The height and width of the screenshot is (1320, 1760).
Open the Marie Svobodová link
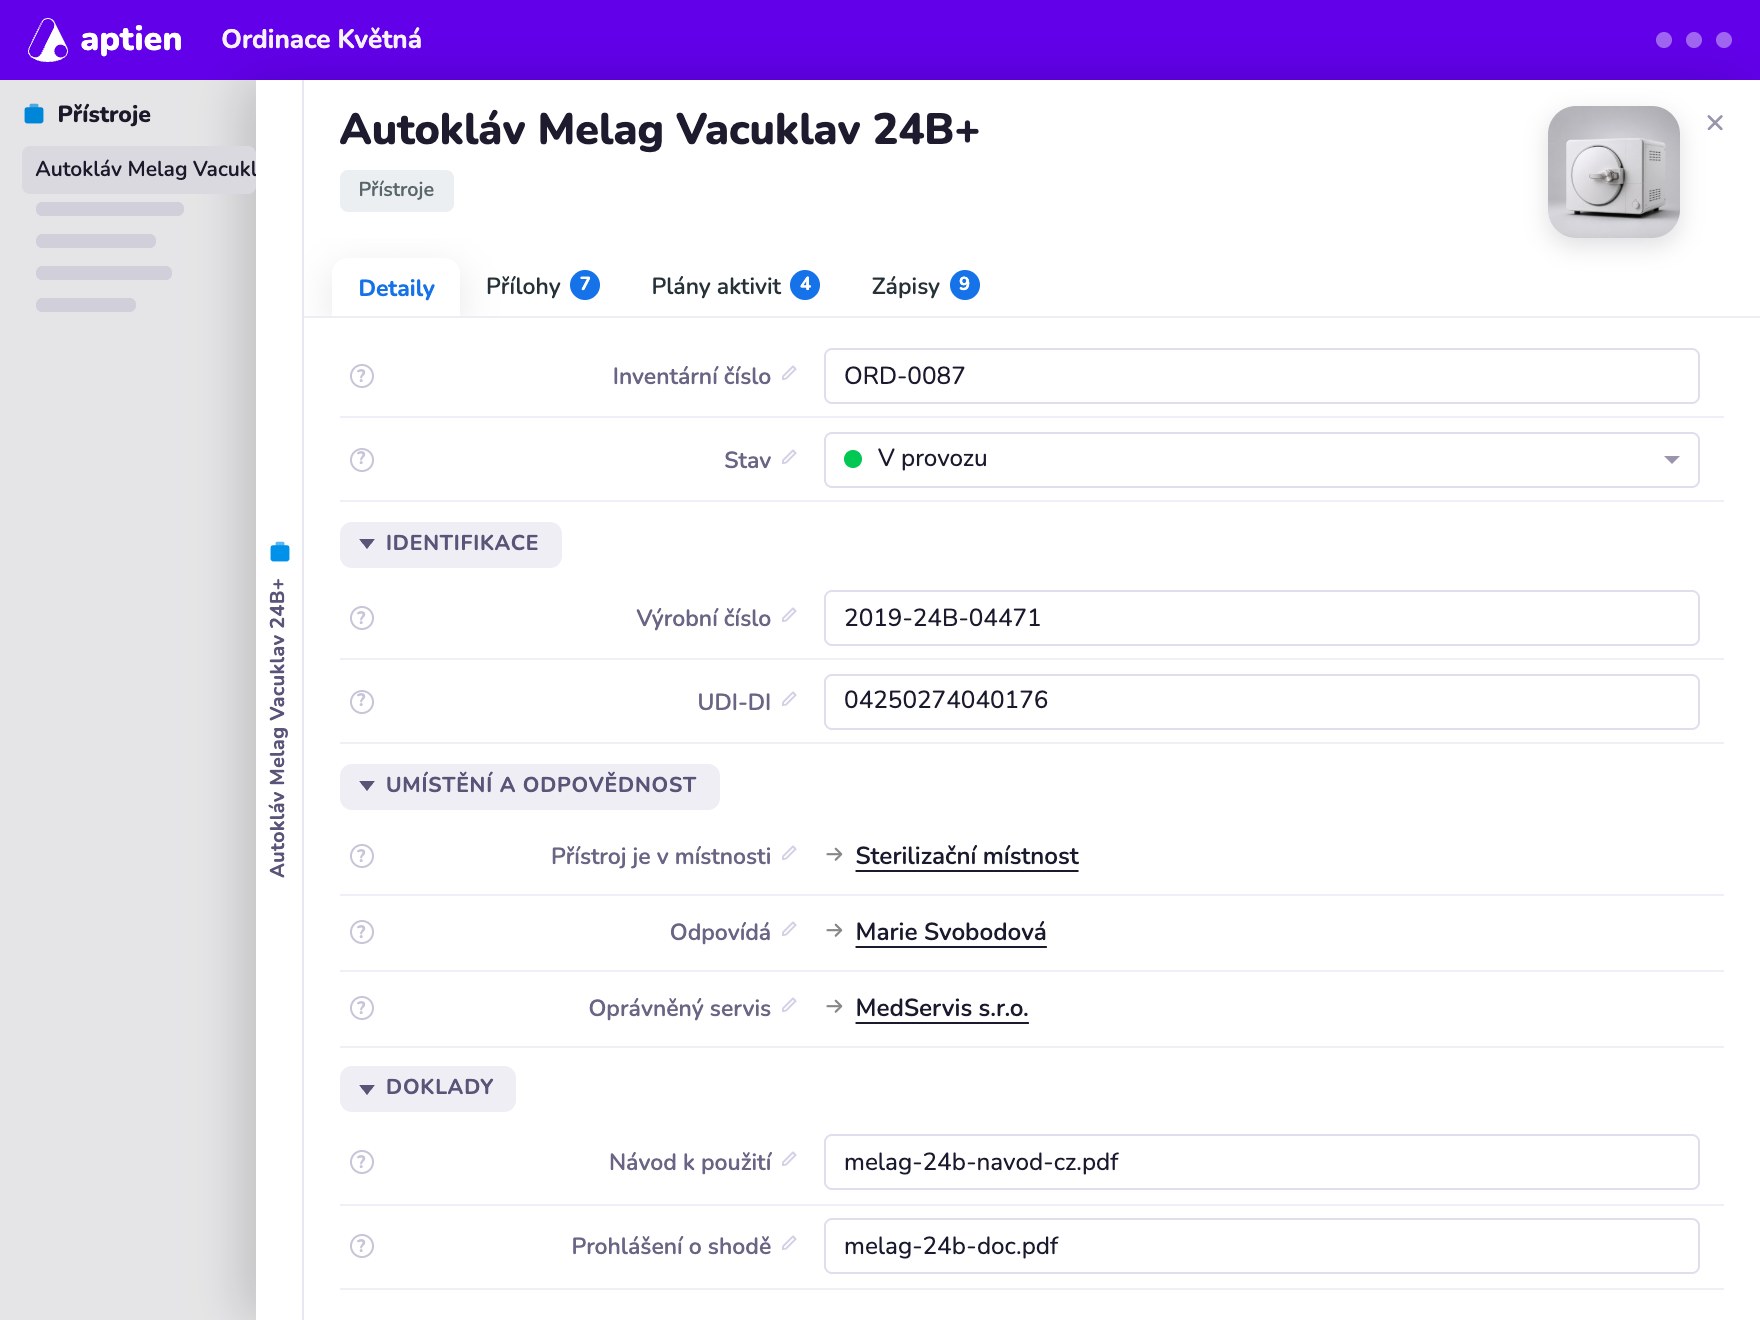(950, 932)
